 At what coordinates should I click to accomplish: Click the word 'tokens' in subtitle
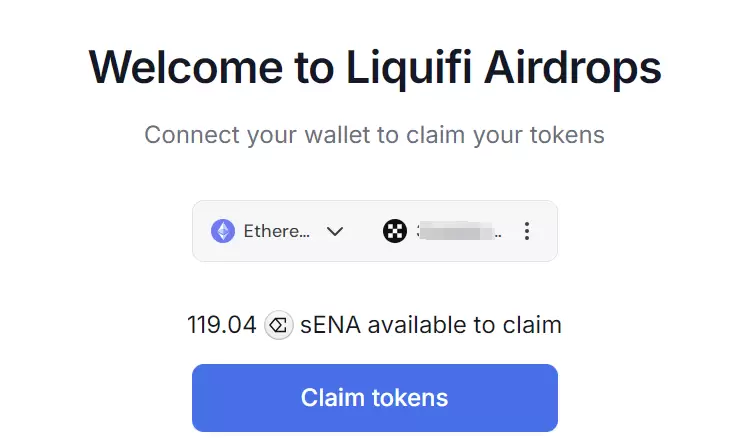pyautogui.click(x=568, y=135)
